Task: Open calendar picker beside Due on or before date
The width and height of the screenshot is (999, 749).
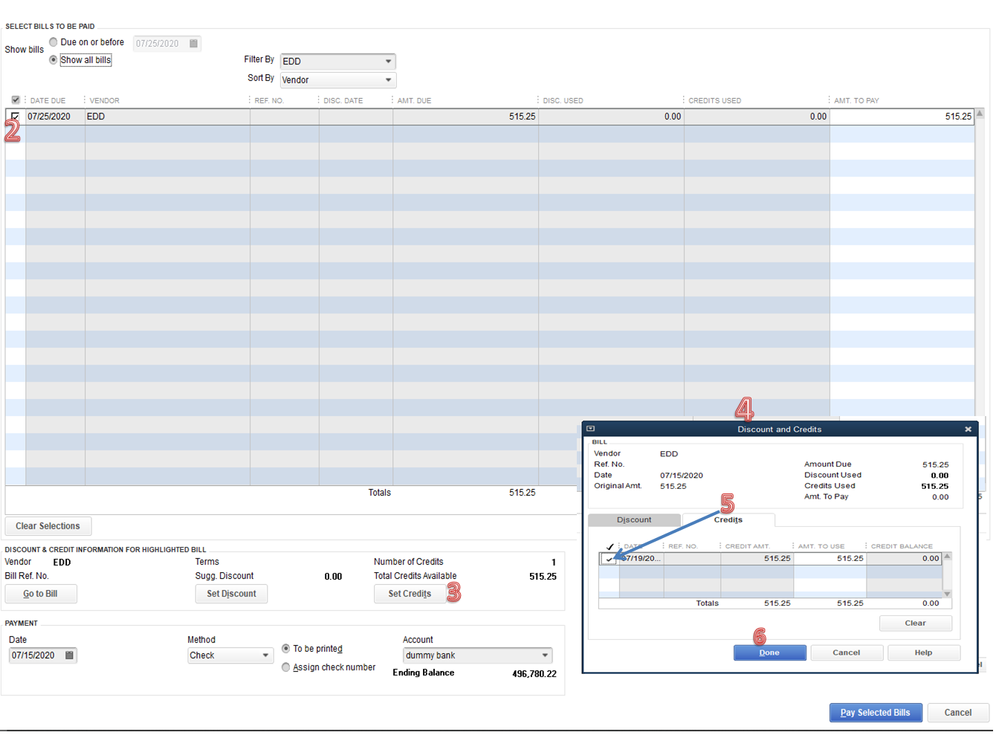Action: click(x=194, y=43)
